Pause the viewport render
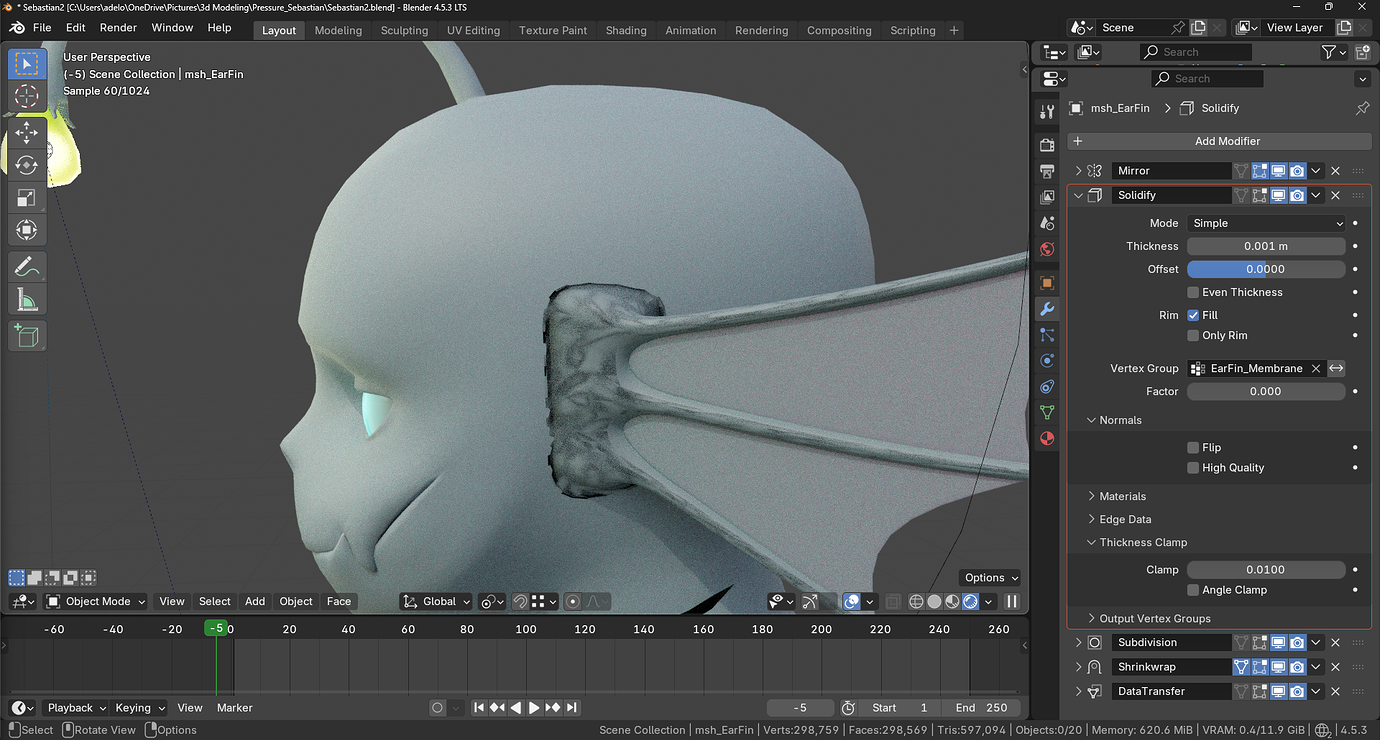The height and width of the screenshot is (740, 1380). point(1012,601)
